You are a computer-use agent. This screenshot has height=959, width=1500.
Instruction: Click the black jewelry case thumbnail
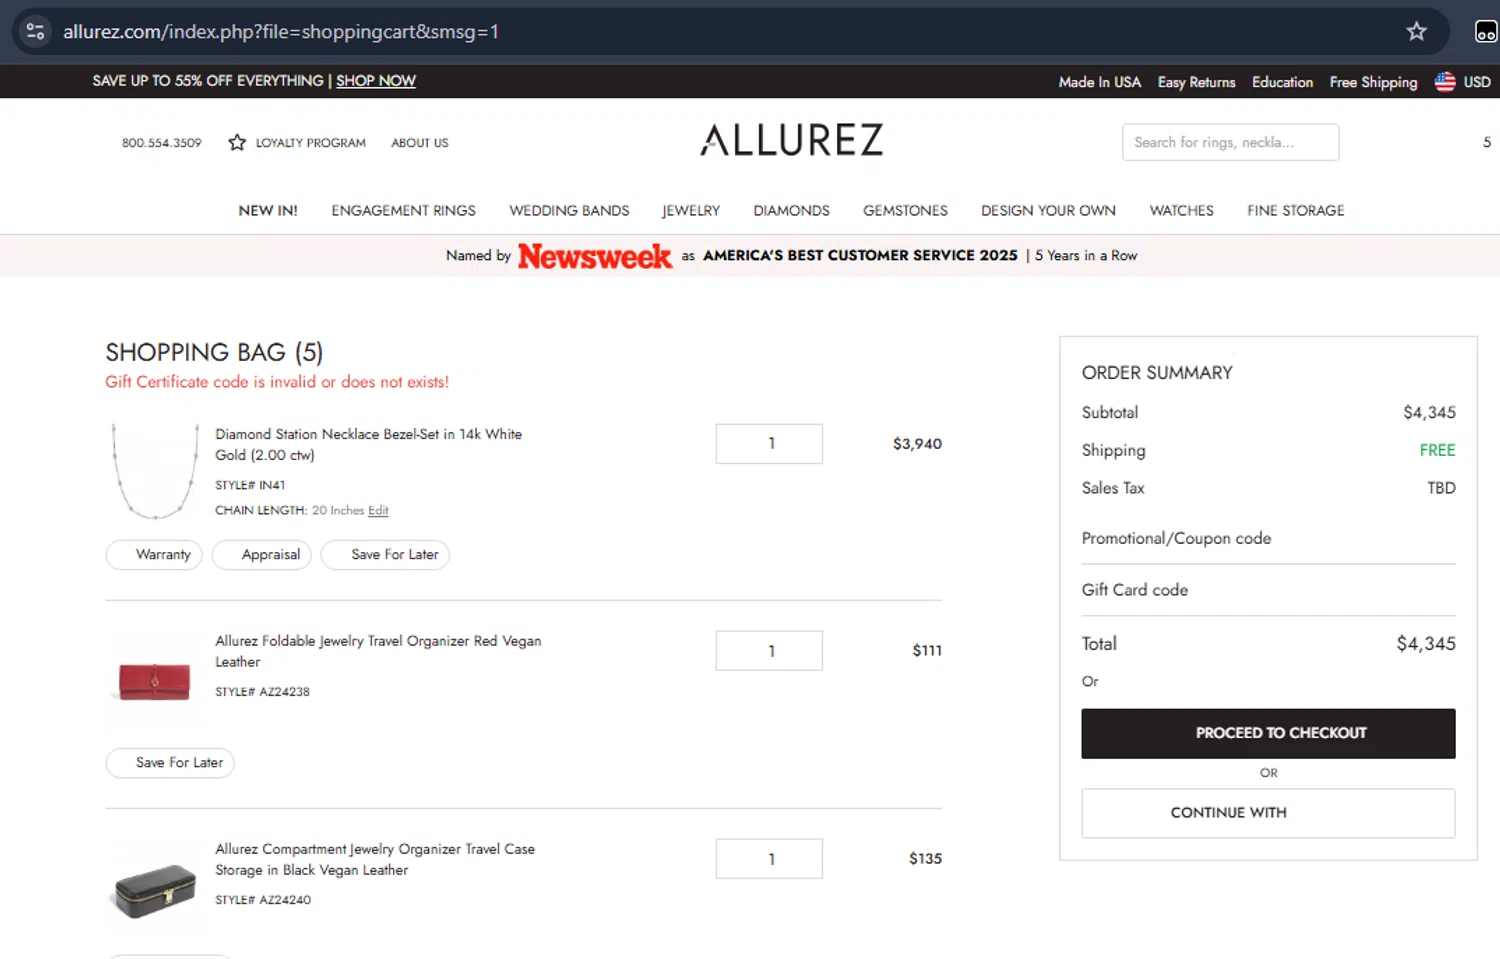tap(155, 890)
